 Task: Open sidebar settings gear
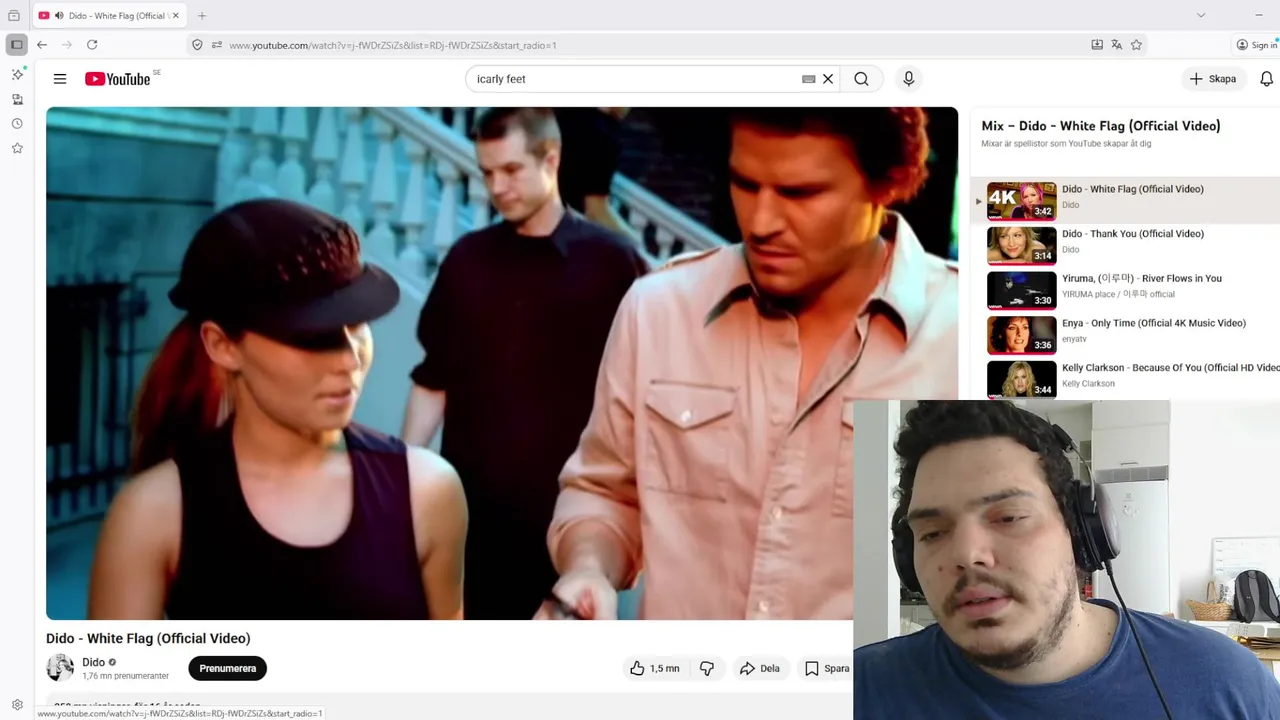click(17, 705)
